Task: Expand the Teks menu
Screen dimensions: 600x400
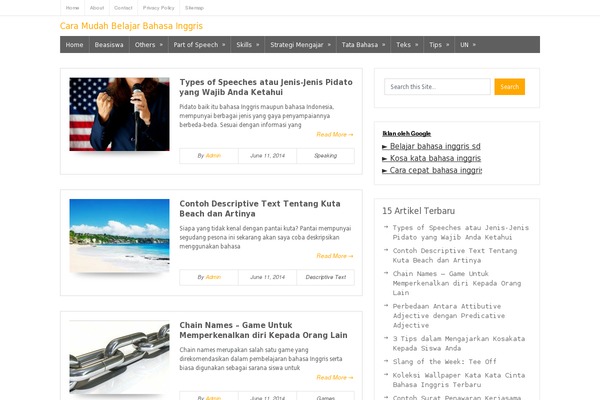Action: pyautogui.click(x=407, y=45)
